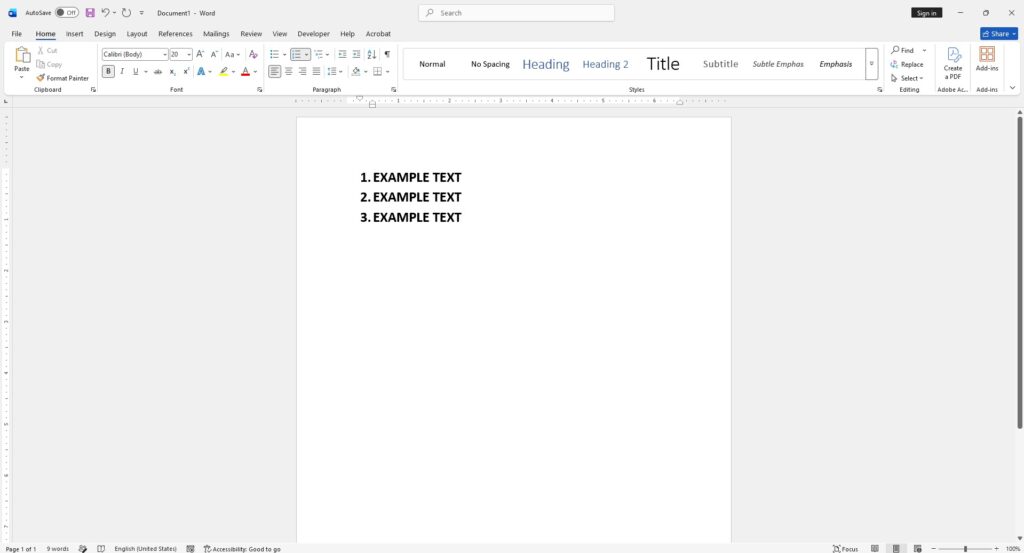Apply the No Spacing style
This screenshot has height=553, width=1024.
490,64
